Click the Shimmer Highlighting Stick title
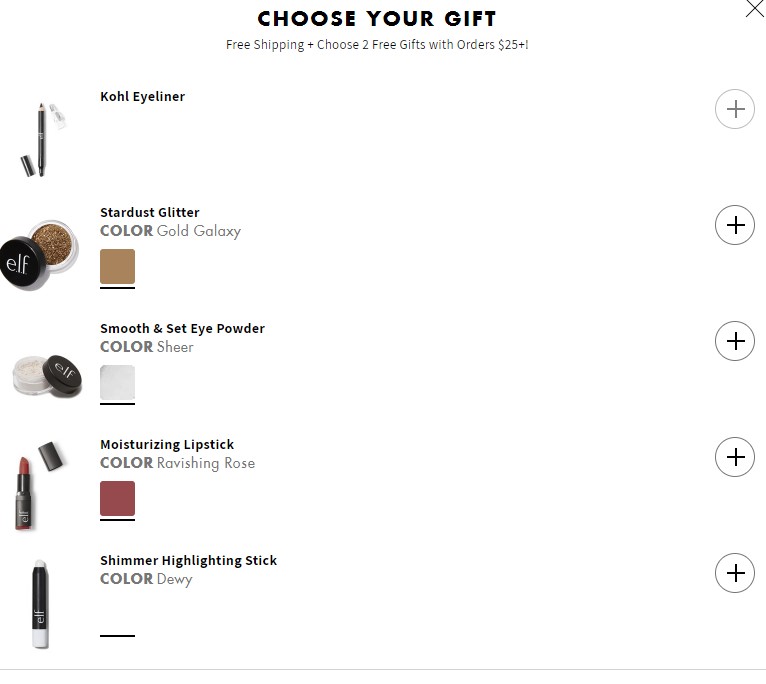 [x=189, y=560]
